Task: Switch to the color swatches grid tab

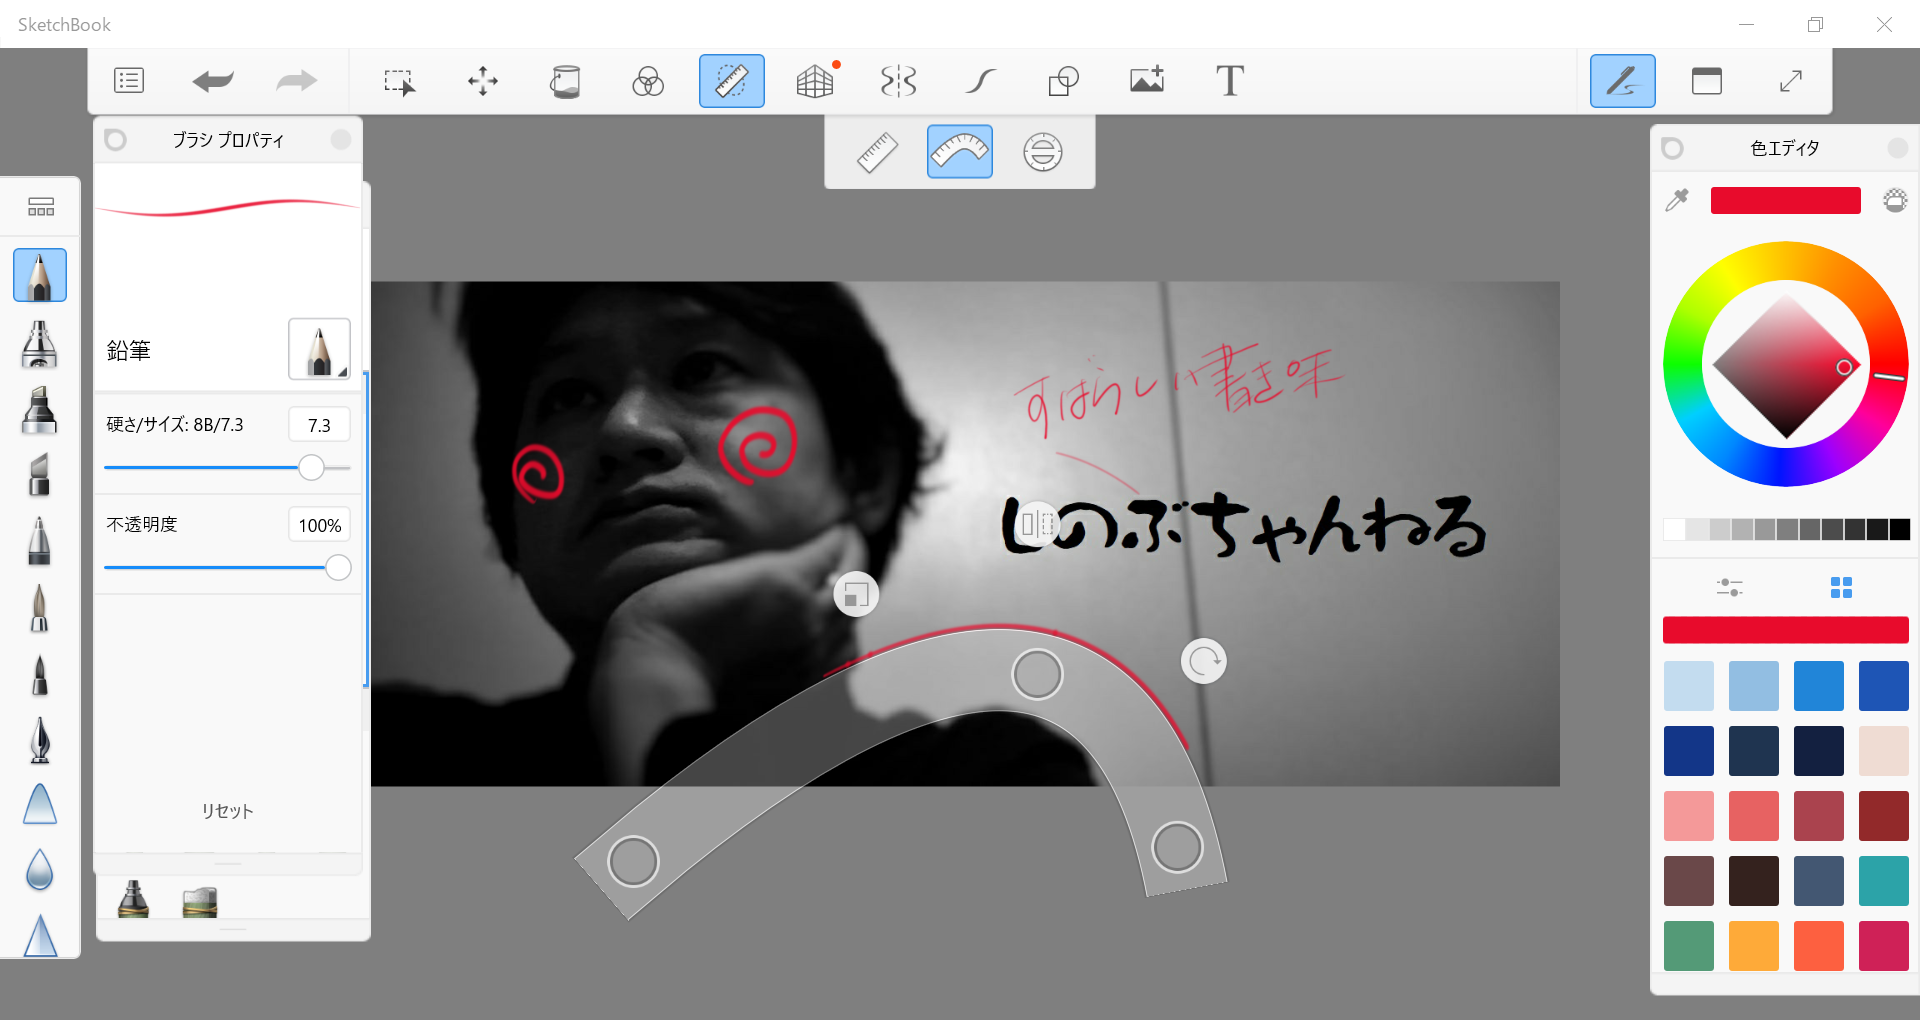Action: point(1841,587)
